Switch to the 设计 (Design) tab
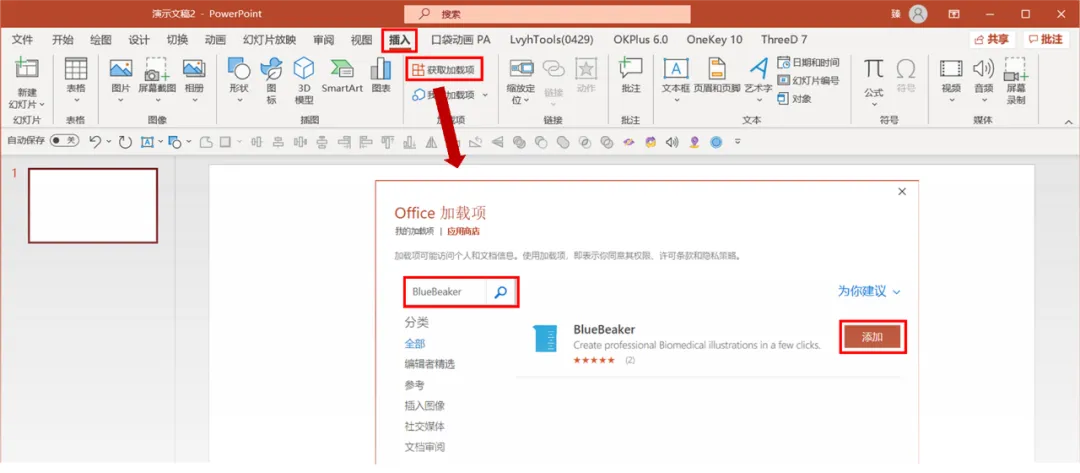 coord(139,39)
